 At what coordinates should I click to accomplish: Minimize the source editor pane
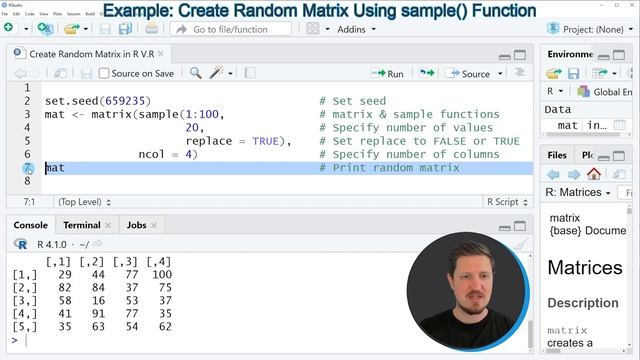[505, 56]
